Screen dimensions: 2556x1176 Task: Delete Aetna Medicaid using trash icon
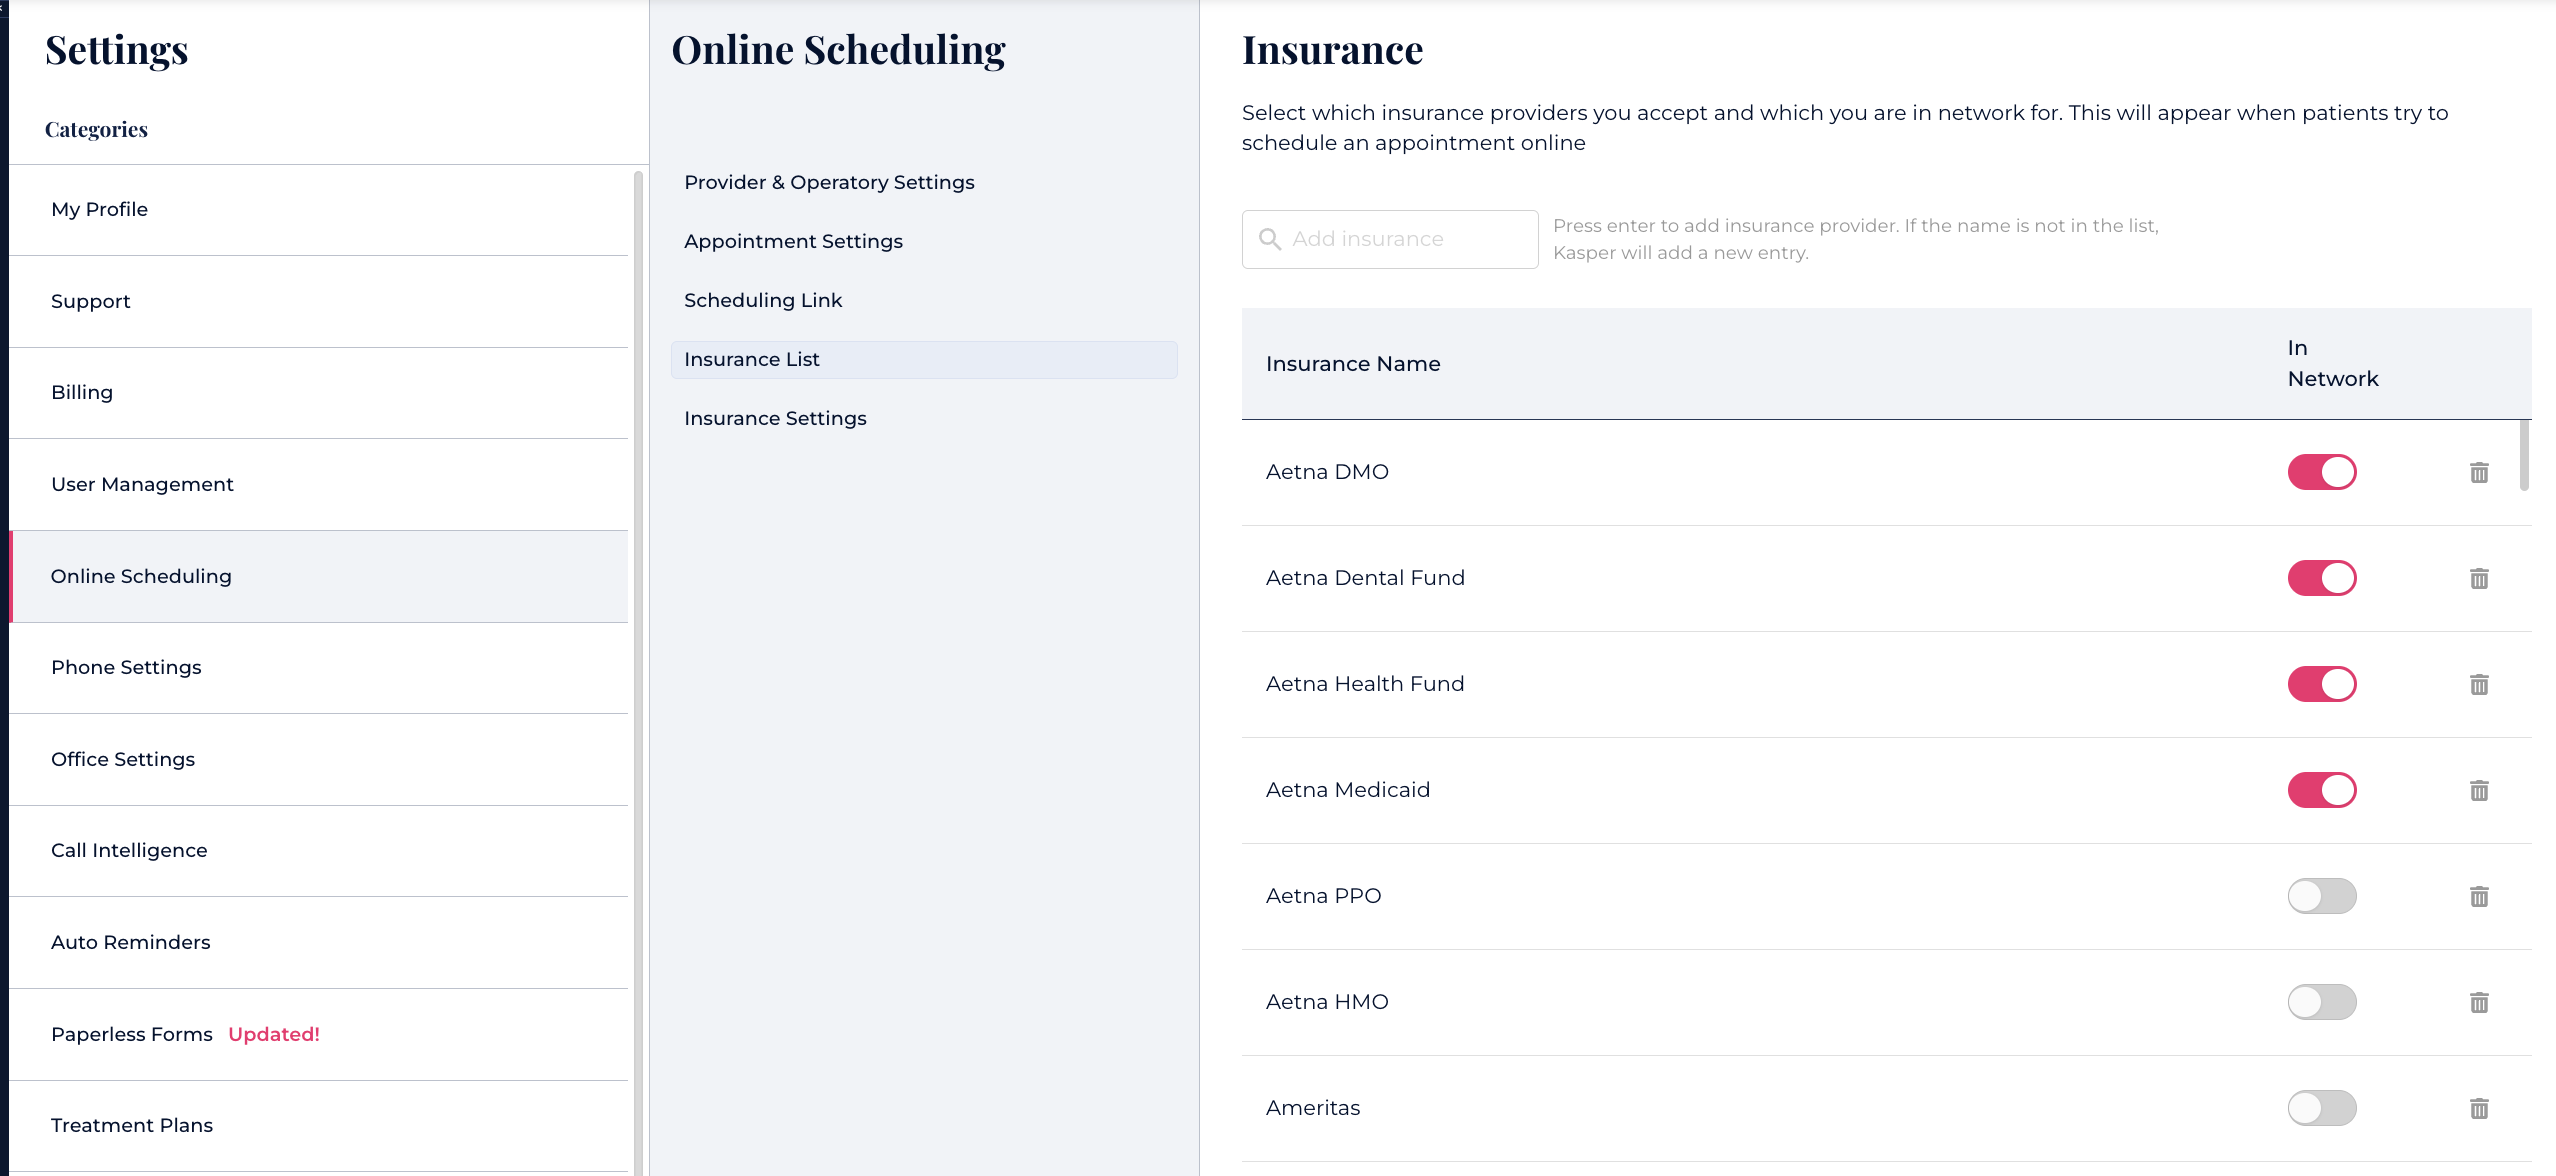coord(2479,790)
